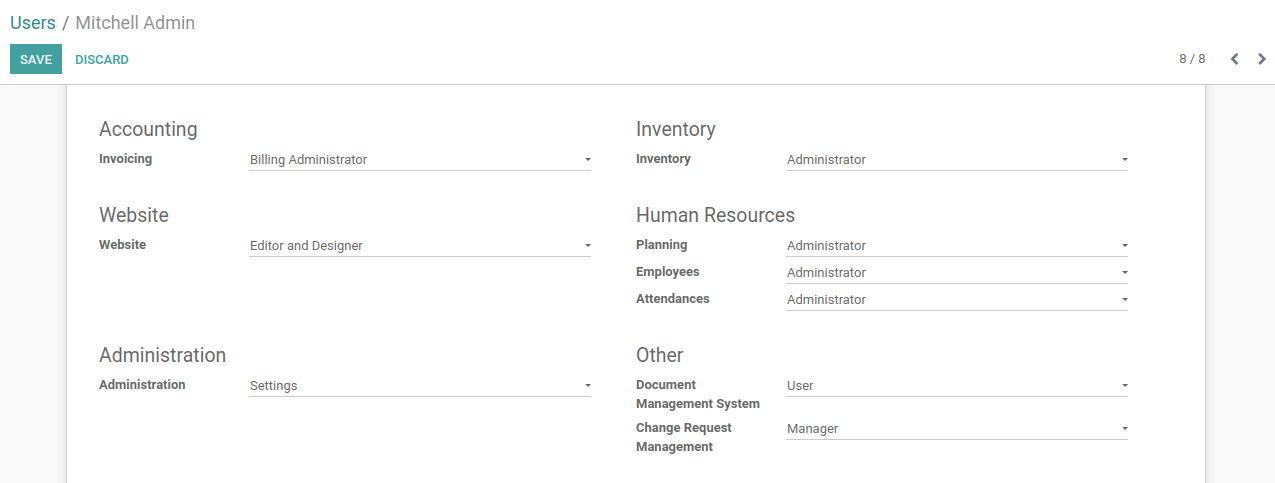Image resolution: width=1275 pixels, height=483 pixels.
Task: Open the Change Request Management dropdown
Action: coord(957,428)
